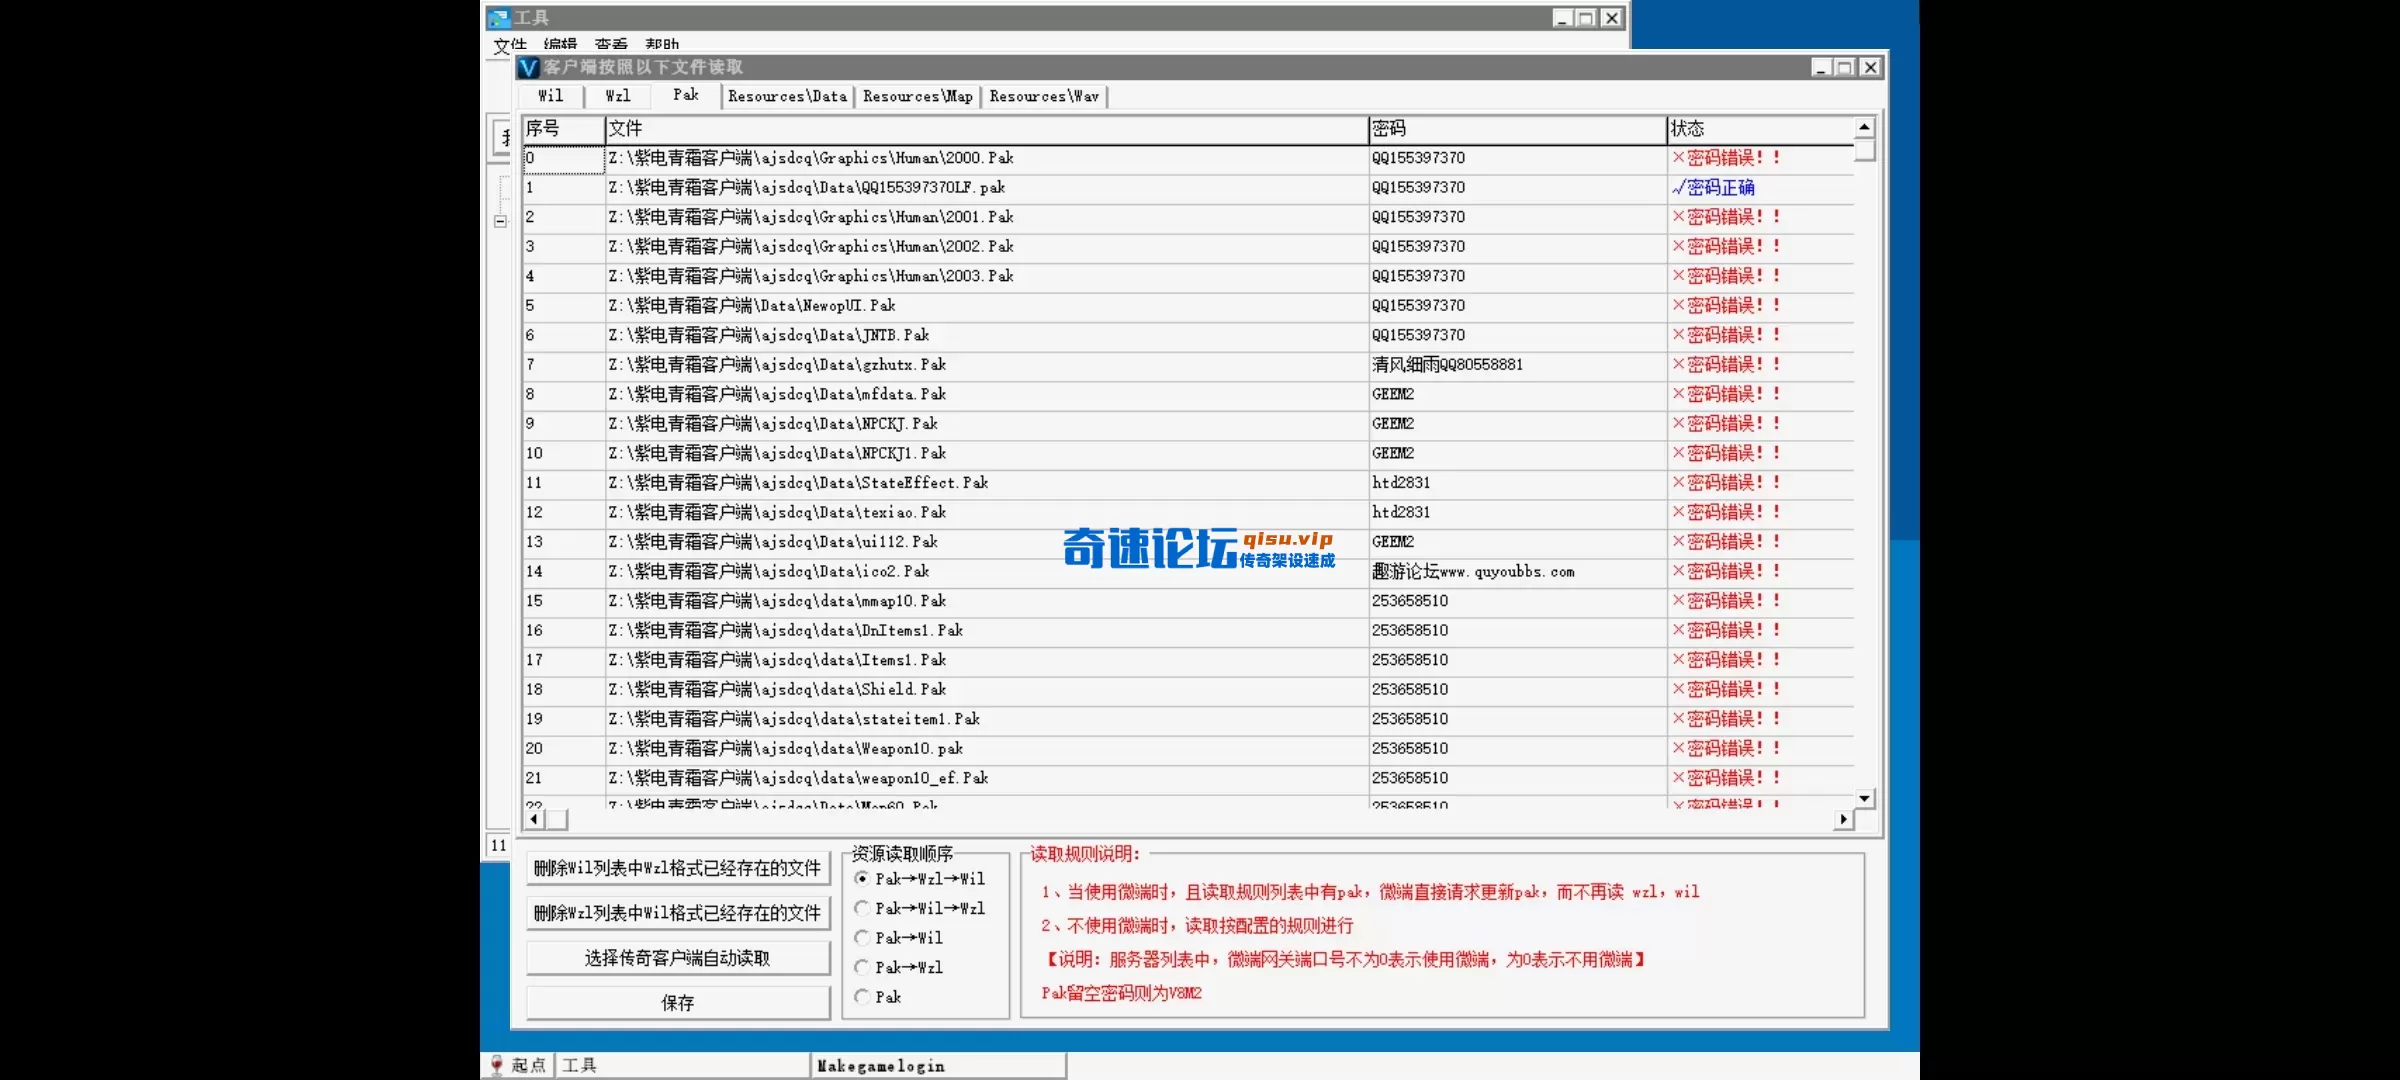Click the horizontal scrollbar left arrow
The height and width of the screenshot is (1080, 2400).
tap(534, 818)
